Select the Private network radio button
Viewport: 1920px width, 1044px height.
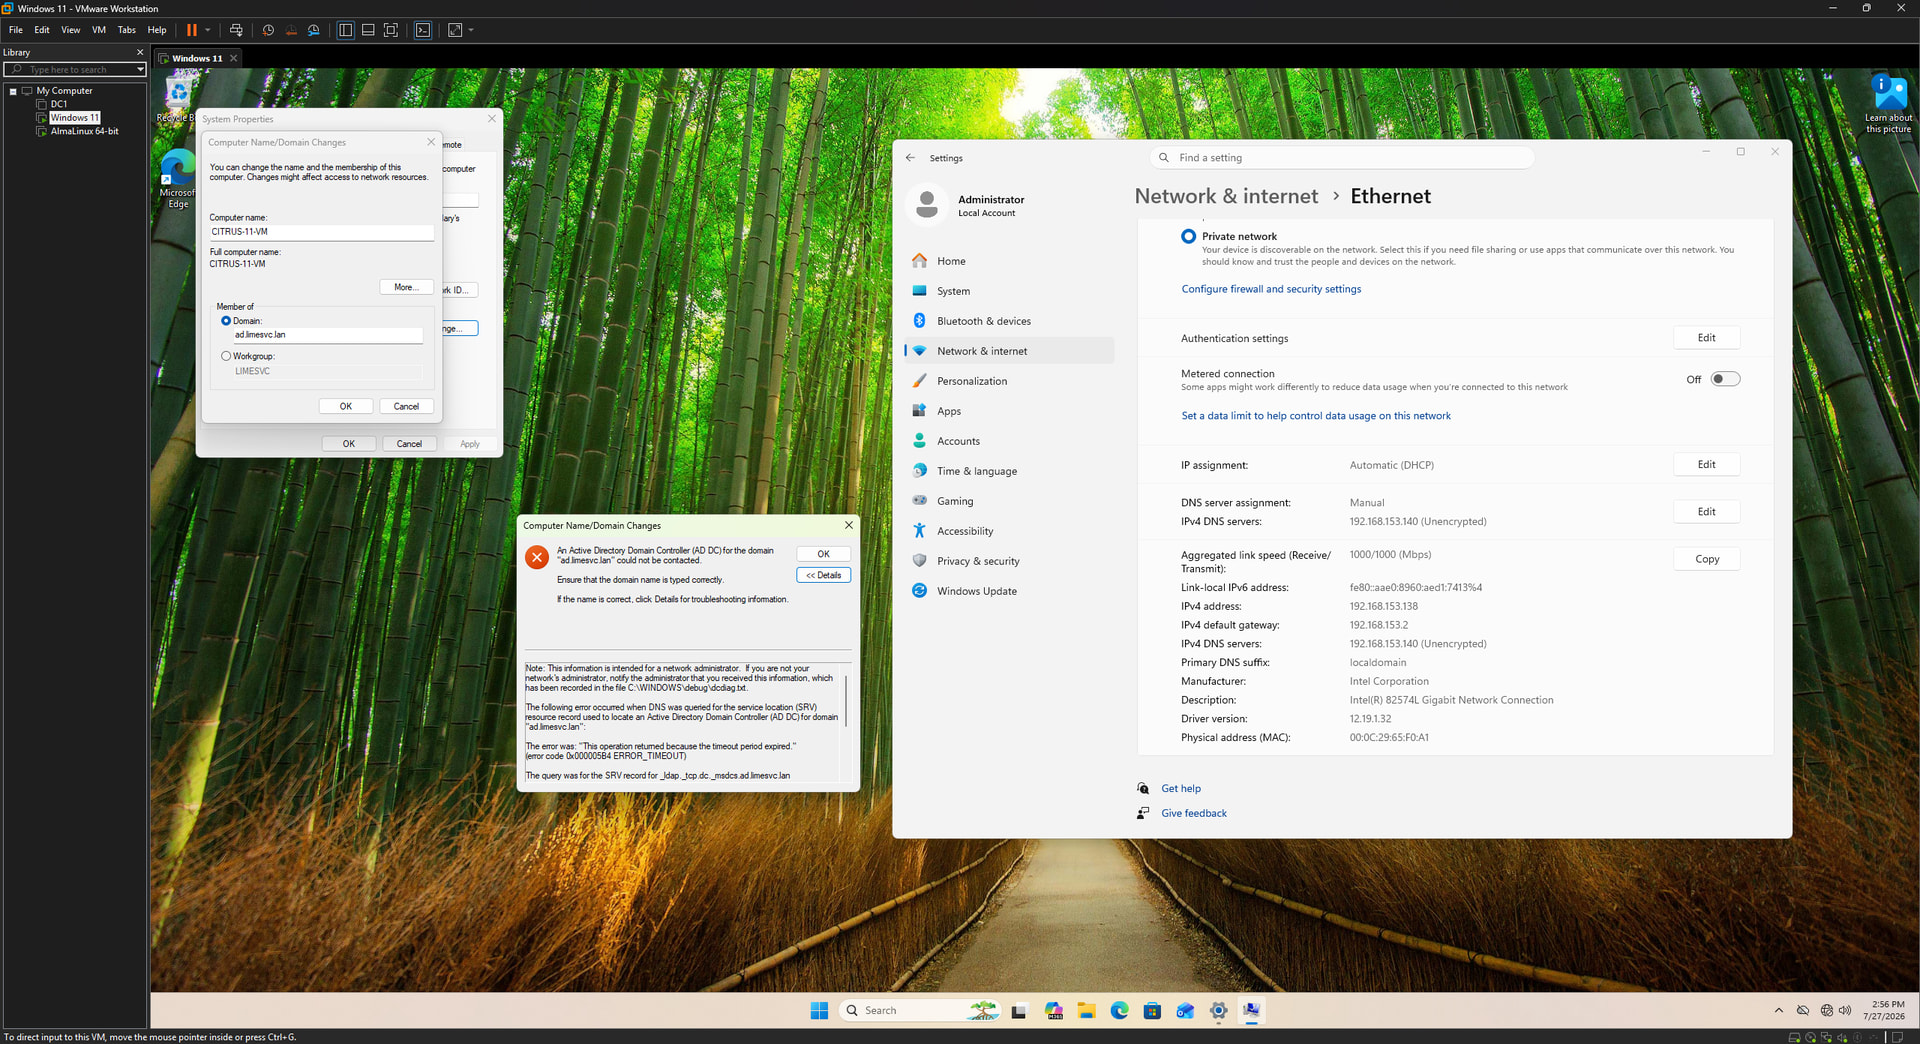point(1188,237)
